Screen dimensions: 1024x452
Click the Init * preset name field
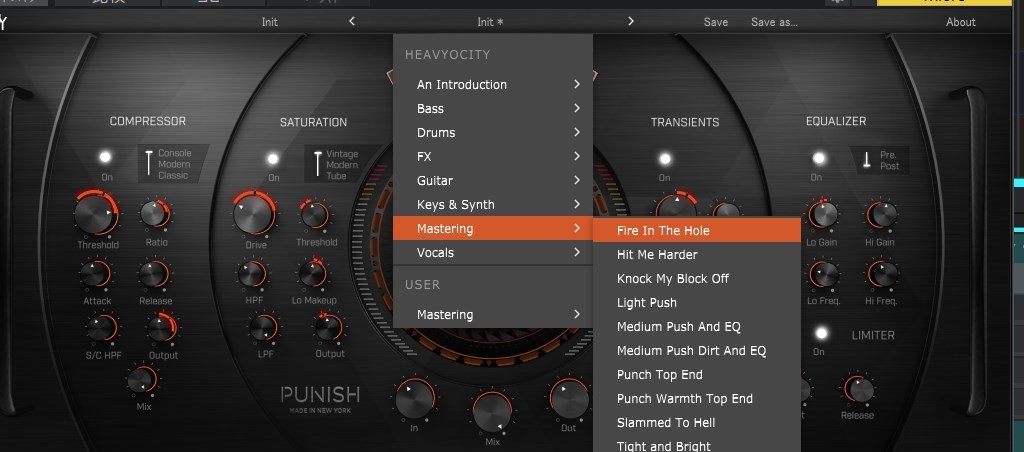coord(490,22)
